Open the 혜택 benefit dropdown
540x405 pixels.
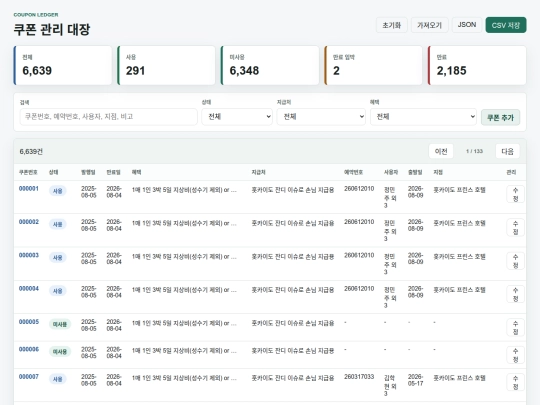[423, 117]
